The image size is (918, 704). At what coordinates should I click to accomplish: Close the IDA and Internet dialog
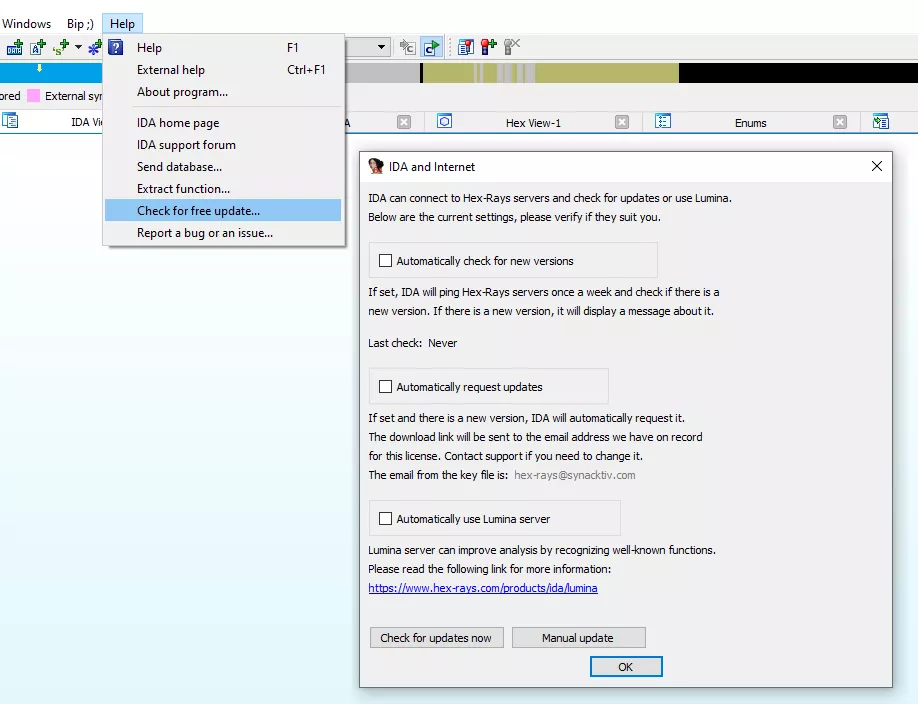pos(876,166)
